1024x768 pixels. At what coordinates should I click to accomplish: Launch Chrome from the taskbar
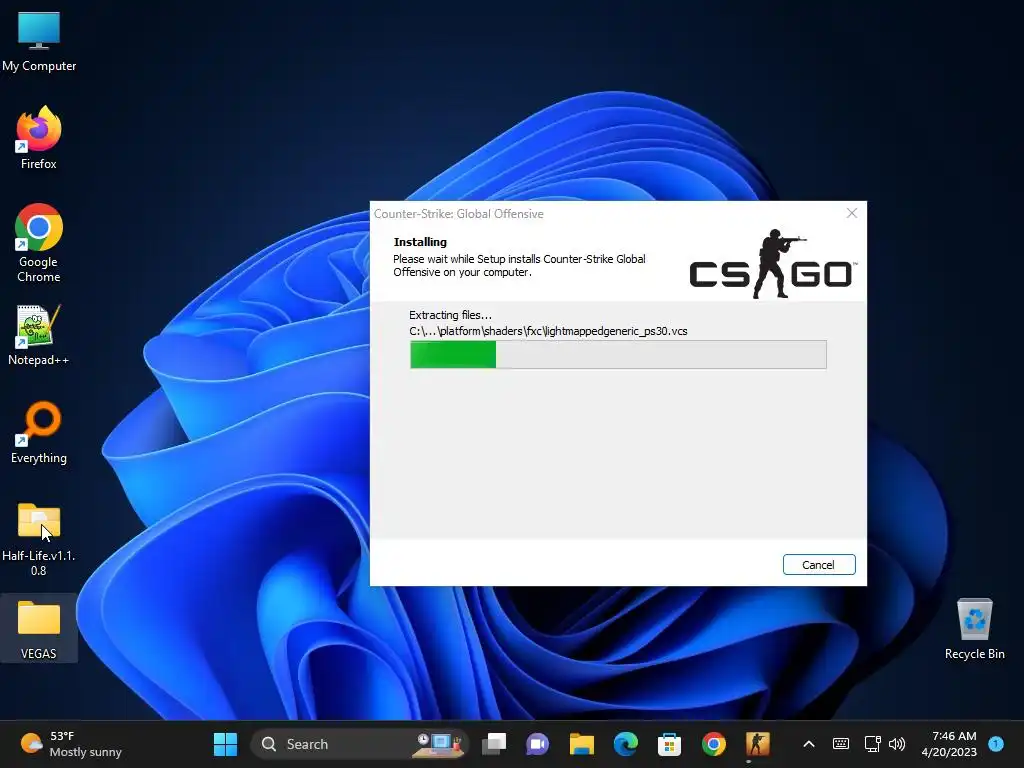[714, 744]
